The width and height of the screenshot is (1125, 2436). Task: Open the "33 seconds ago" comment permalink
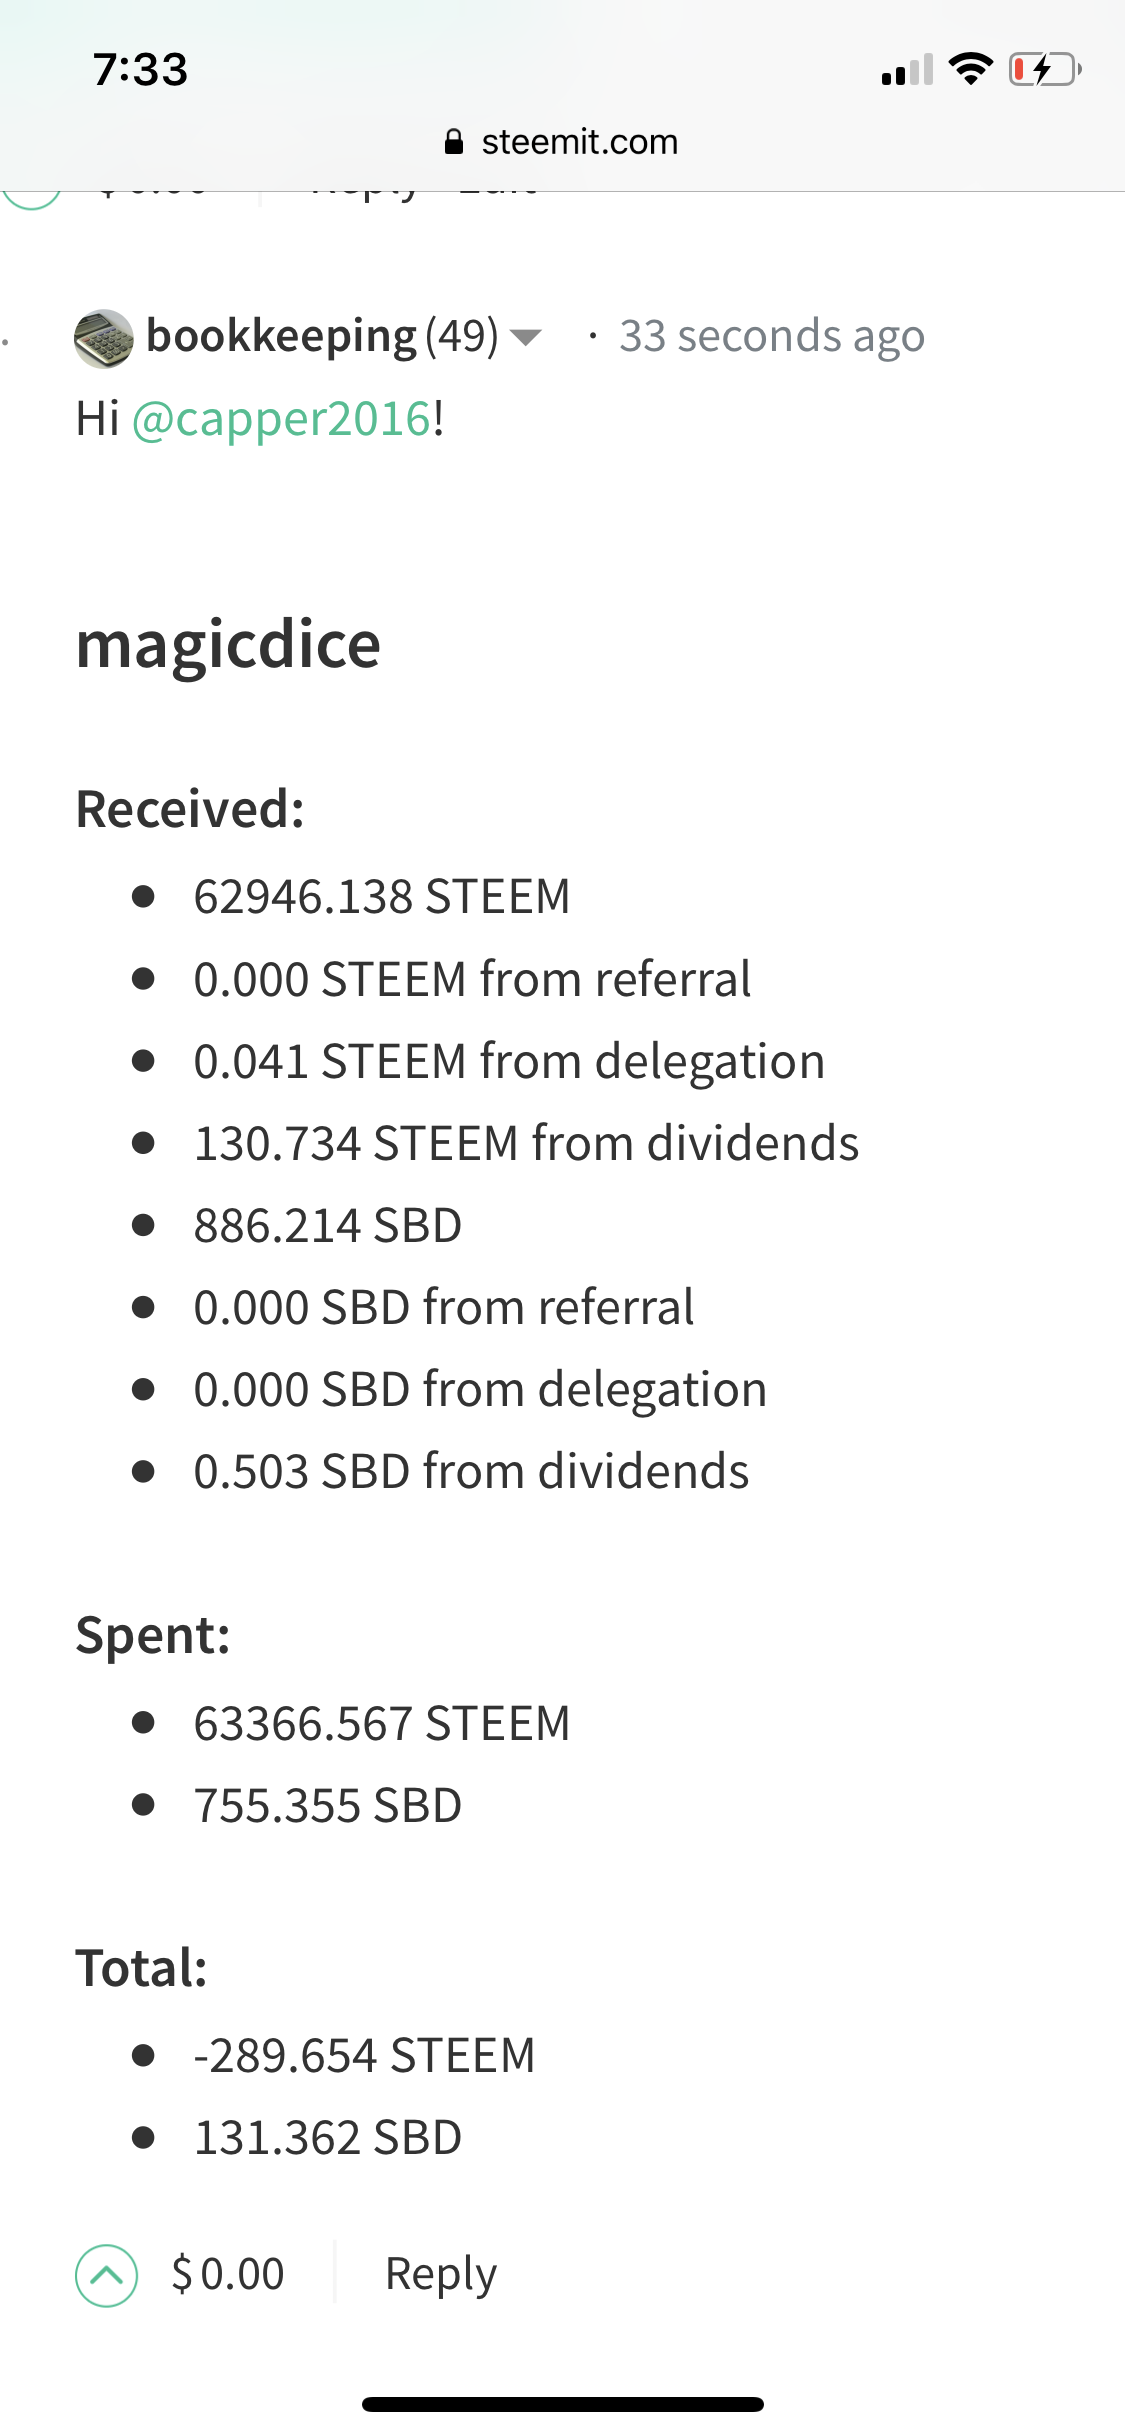[771, 336]
